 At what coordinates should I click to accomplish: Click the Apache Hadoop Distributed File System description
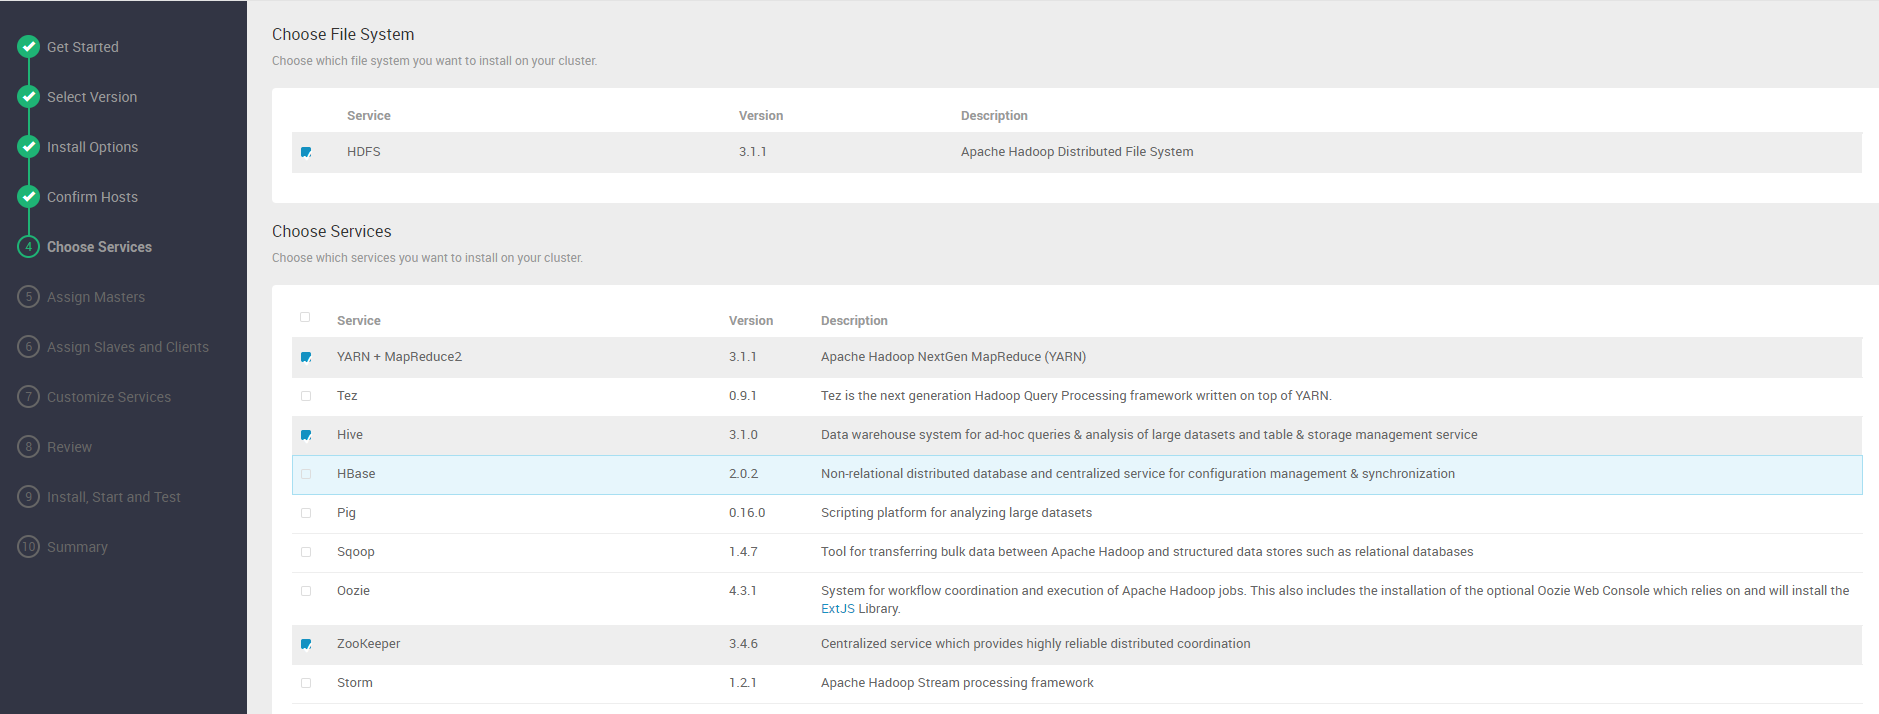(x=1077, y=152)
